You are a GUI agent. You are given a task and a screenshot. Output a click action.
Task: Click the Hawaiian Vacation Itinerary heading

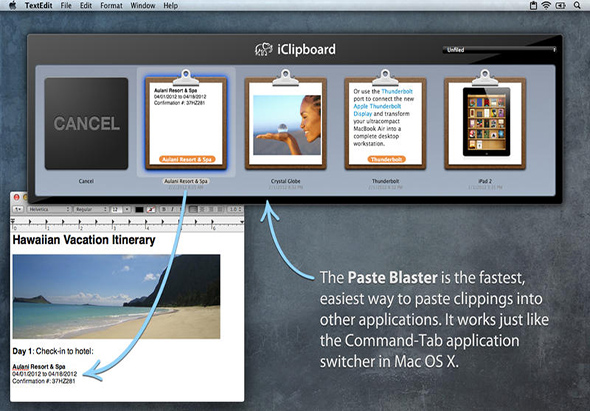point(84,240)
